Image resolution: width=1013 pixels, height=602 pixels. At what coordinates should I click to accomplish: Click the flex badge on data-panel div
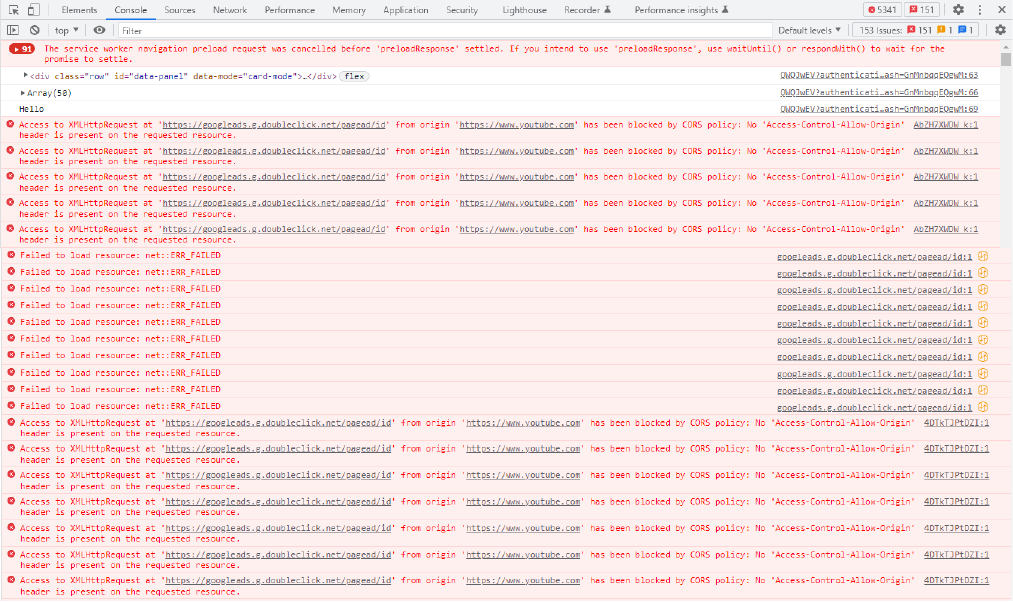[x=355, y=76]
